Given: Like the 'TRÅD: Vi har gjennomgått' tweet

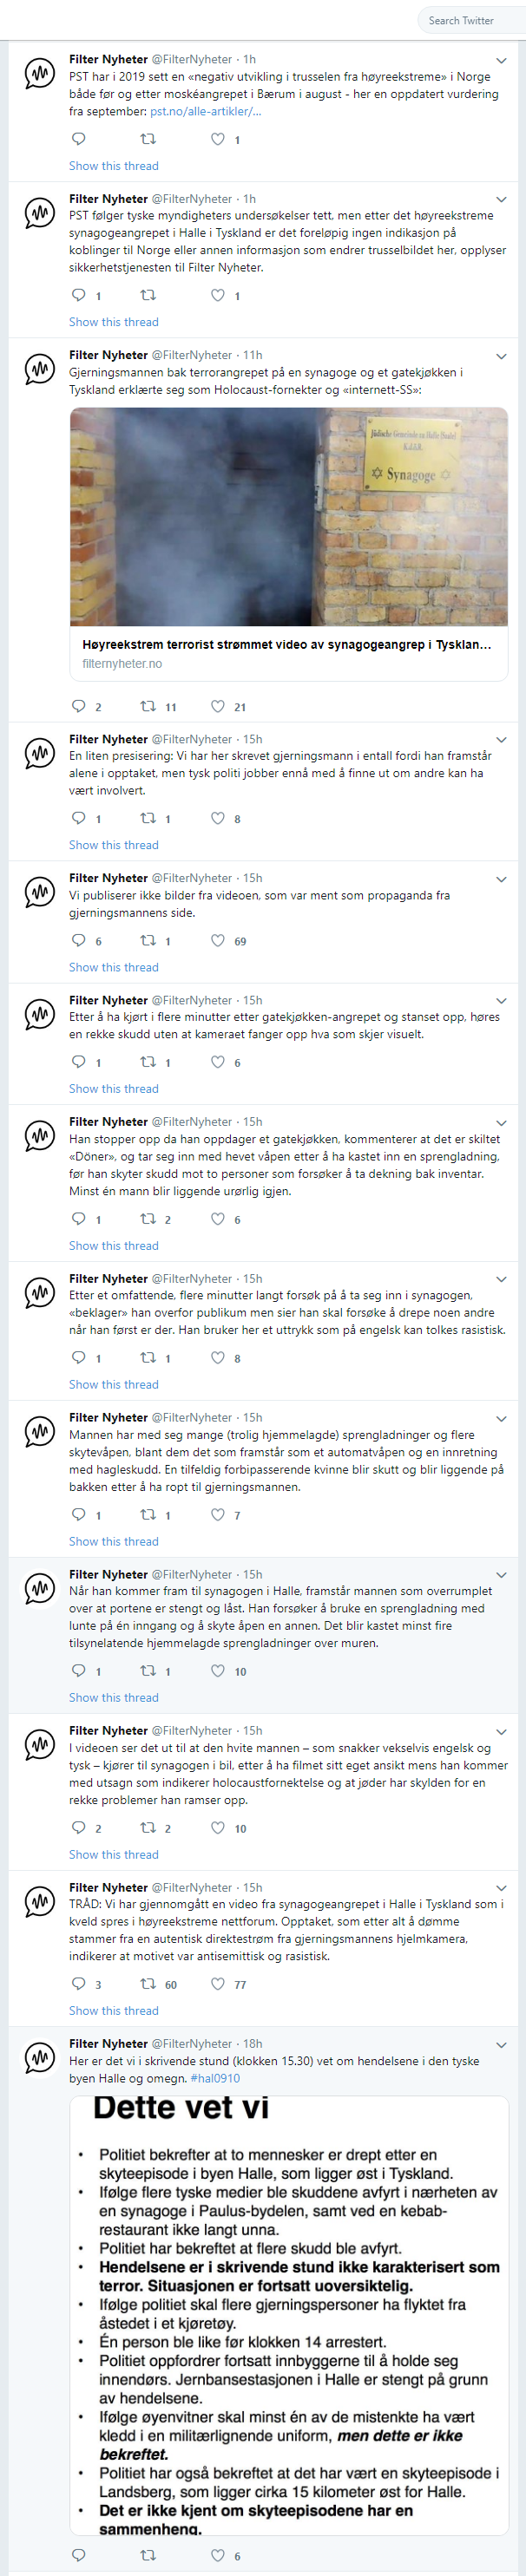Looking at the screenshot, I should (x=218, y=1983).
